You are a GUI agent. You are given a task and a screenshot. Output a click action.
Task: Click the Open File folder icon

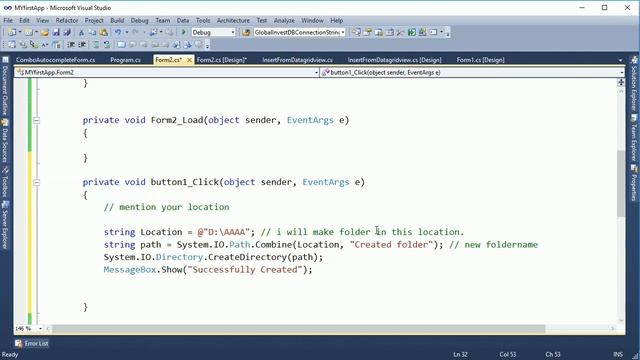[44, 32]
